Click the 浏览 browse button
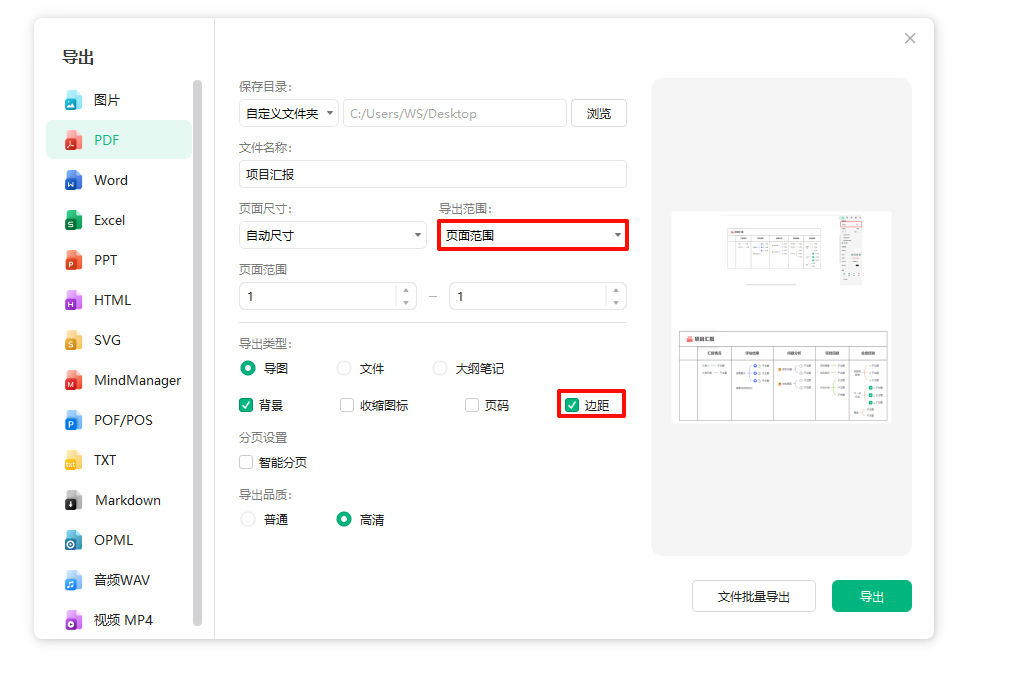The image size is (1012, 676). click(x=598, y=113)
